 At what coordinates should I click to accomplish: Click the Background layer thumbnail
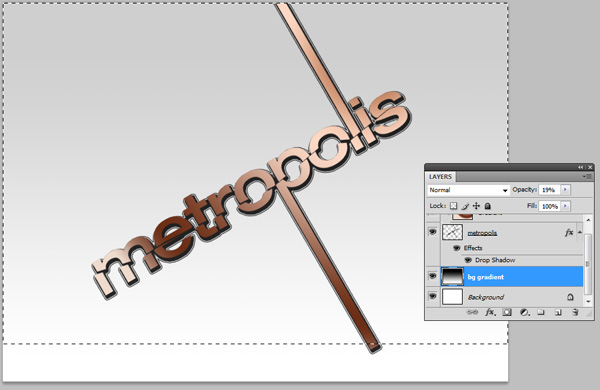452,297
